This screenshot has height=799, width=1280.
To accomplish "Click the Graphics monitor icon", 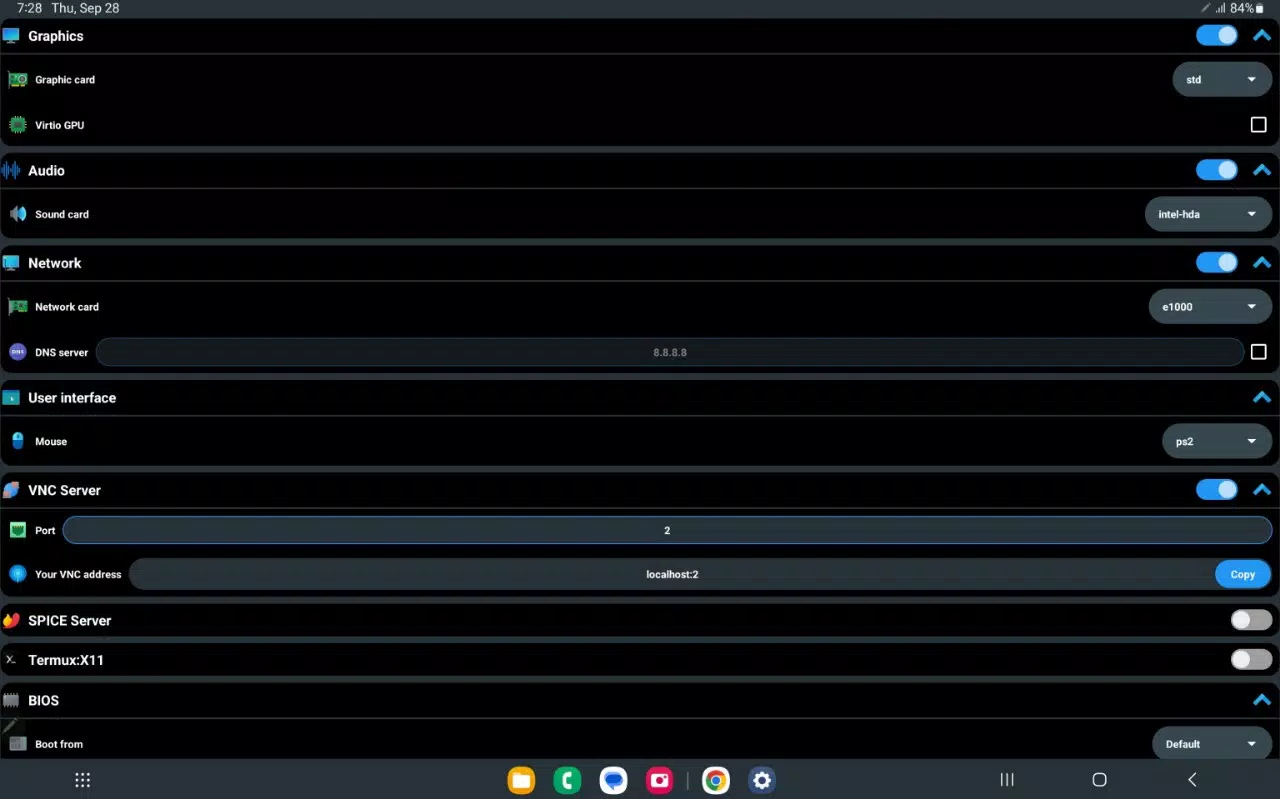I will [11, 36].
